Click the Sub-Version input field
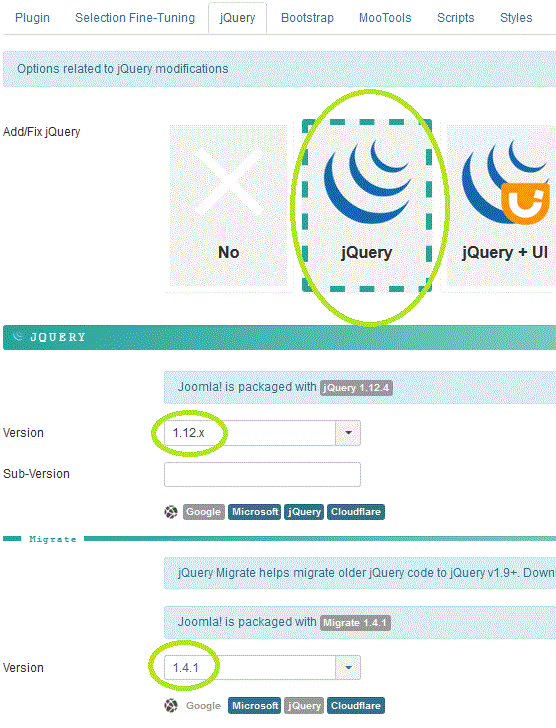This screenshot has width=556, height=728. [x=262, y=474]
